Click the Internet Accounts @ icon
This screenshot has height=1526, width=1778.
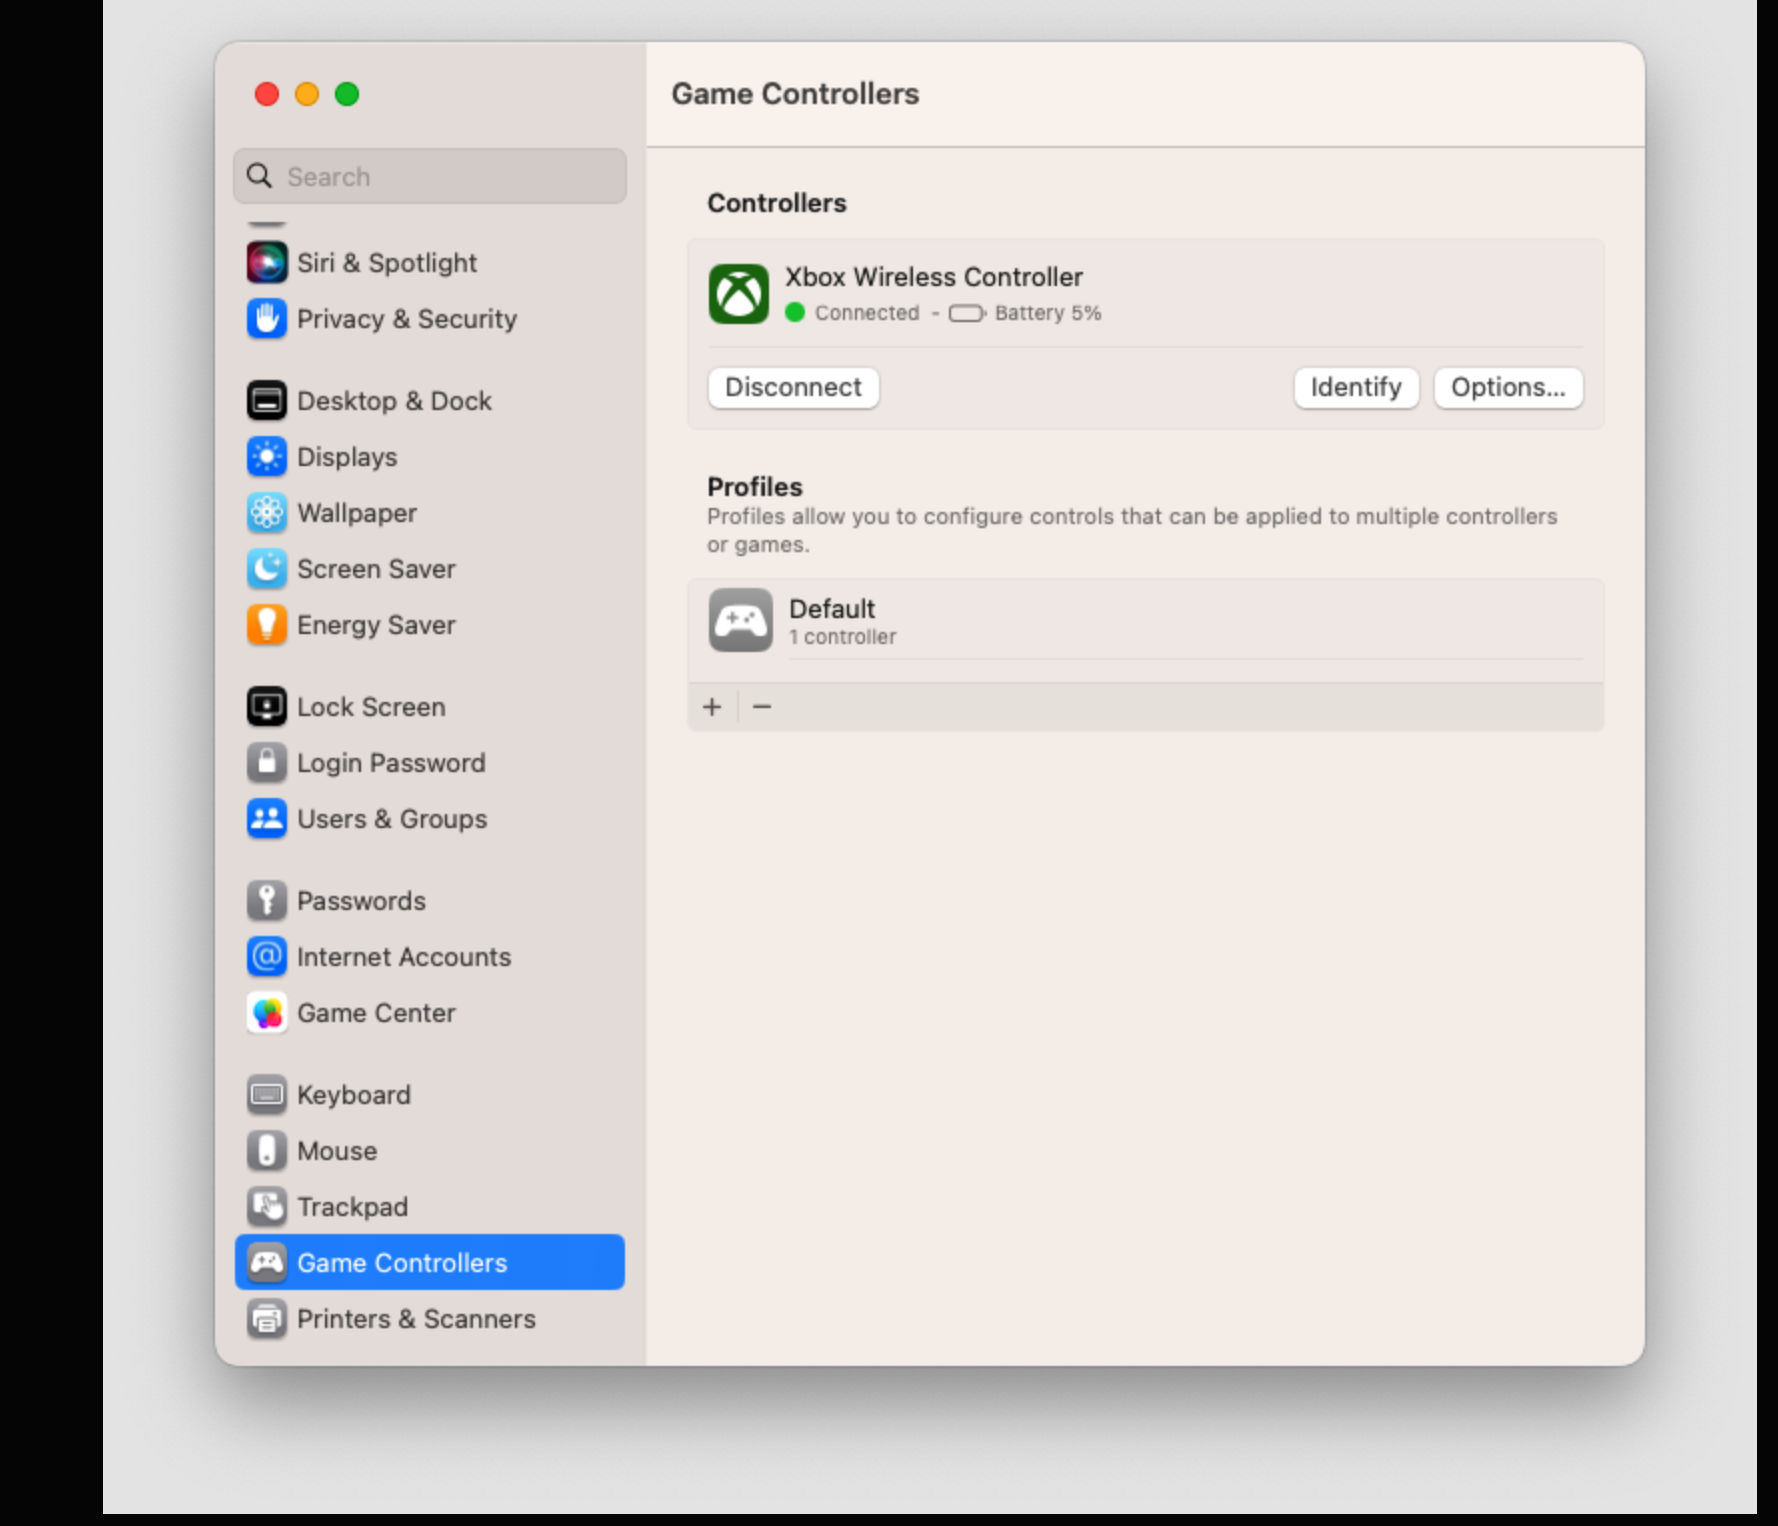tap(267, 957)
